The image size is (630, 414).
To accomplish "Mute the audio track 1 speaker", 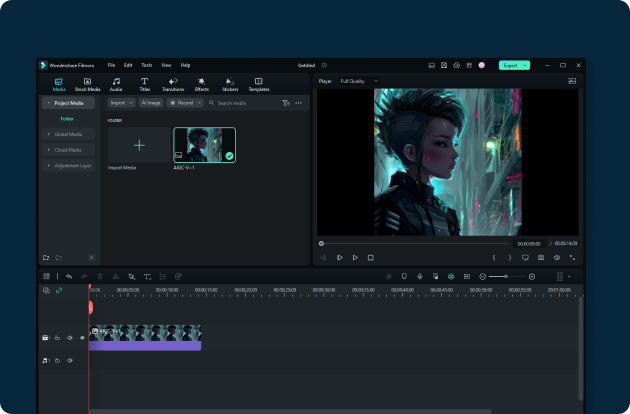I will (70, 361).
